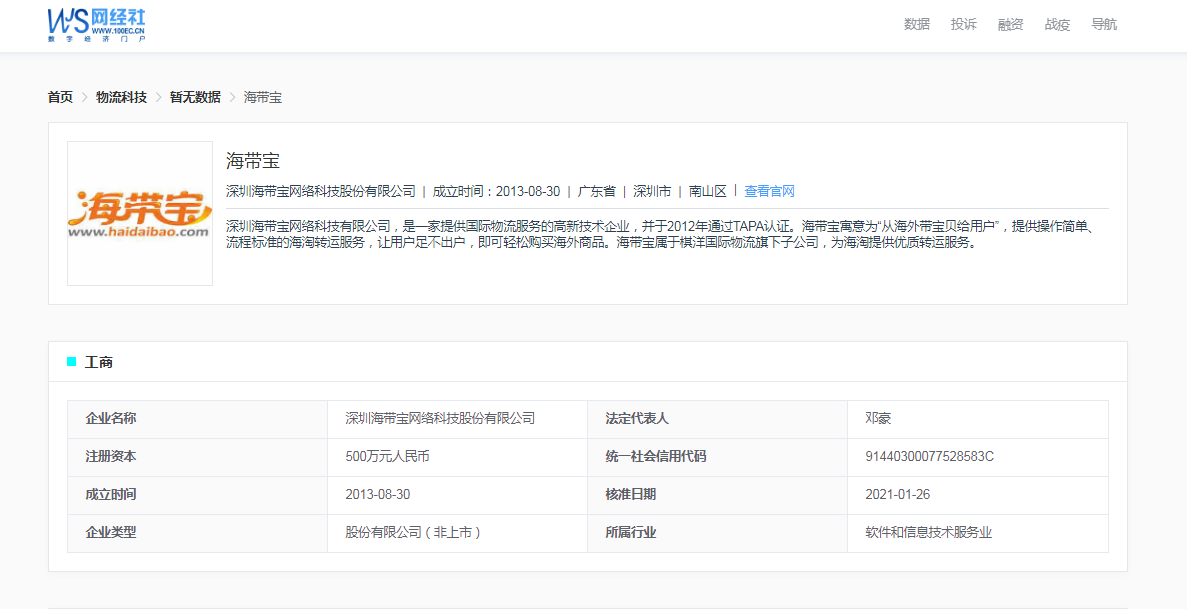Click the 软件和信息技术服务业 value cell
The height and width of the screenshot is (609, 1187).
[978, 532]
